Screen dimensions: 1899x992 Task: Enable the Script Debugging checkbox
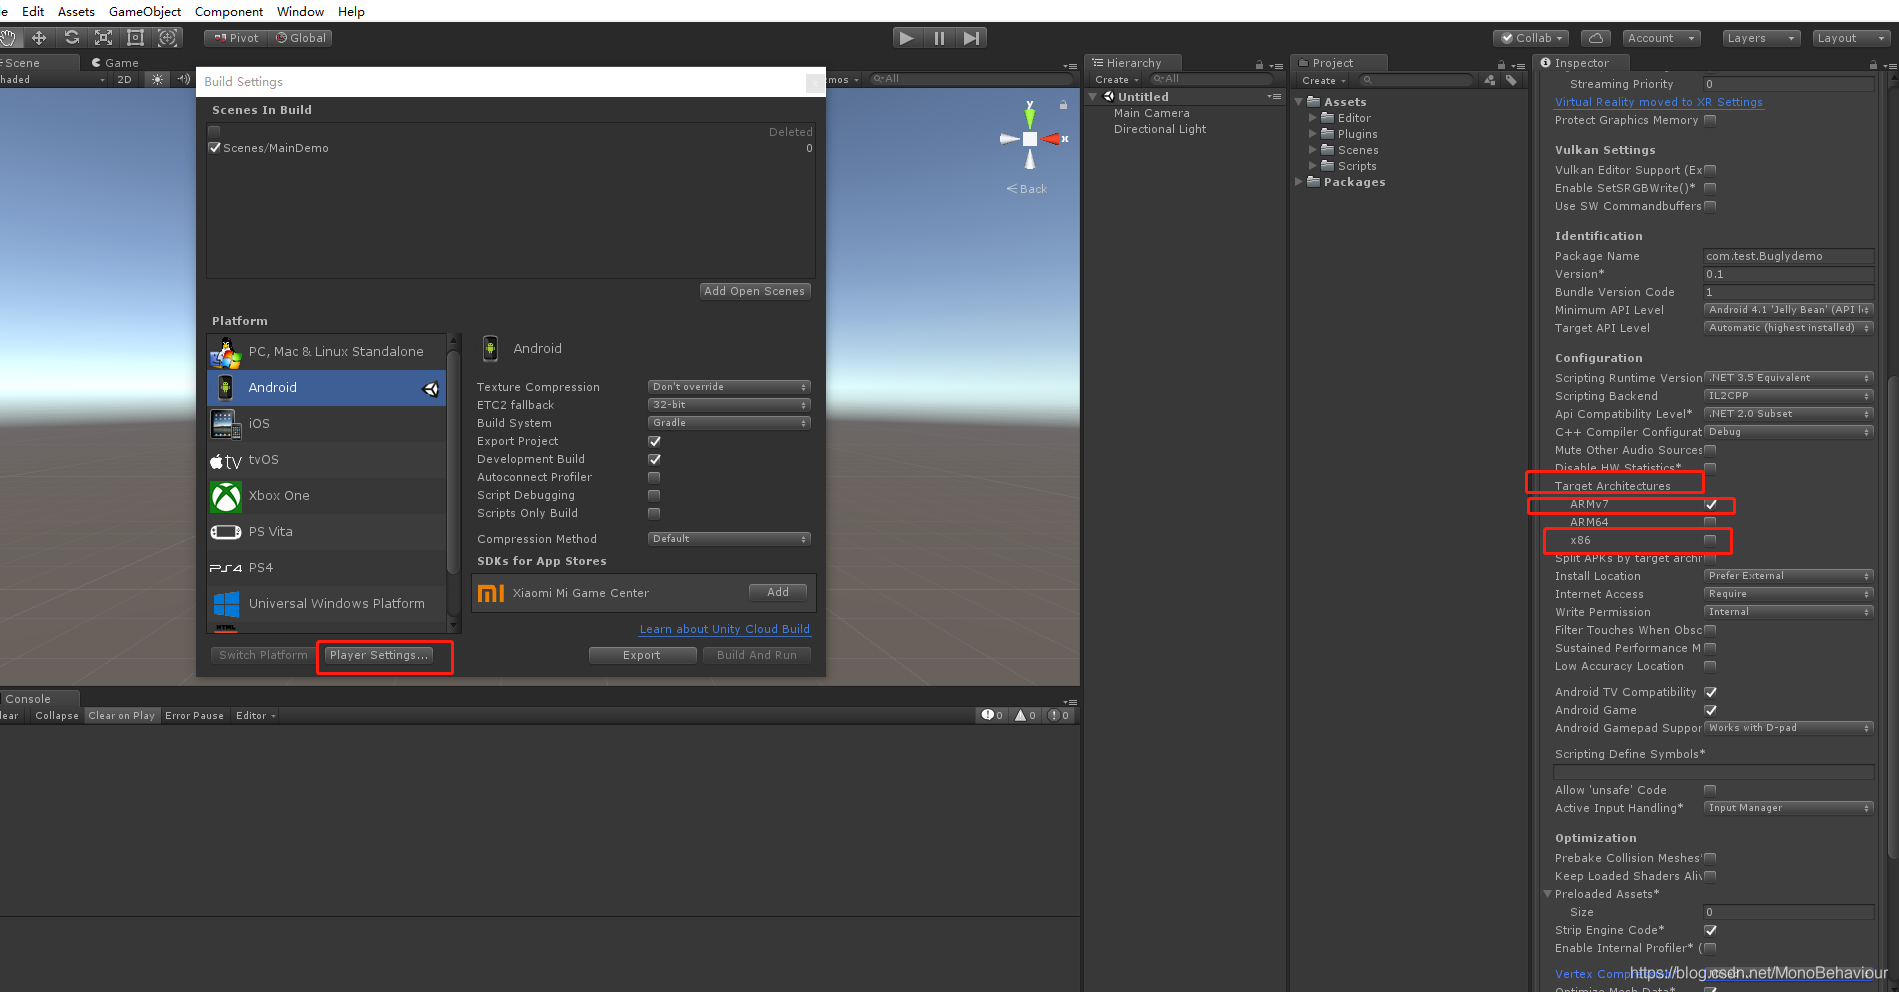[x=654, y=494]
